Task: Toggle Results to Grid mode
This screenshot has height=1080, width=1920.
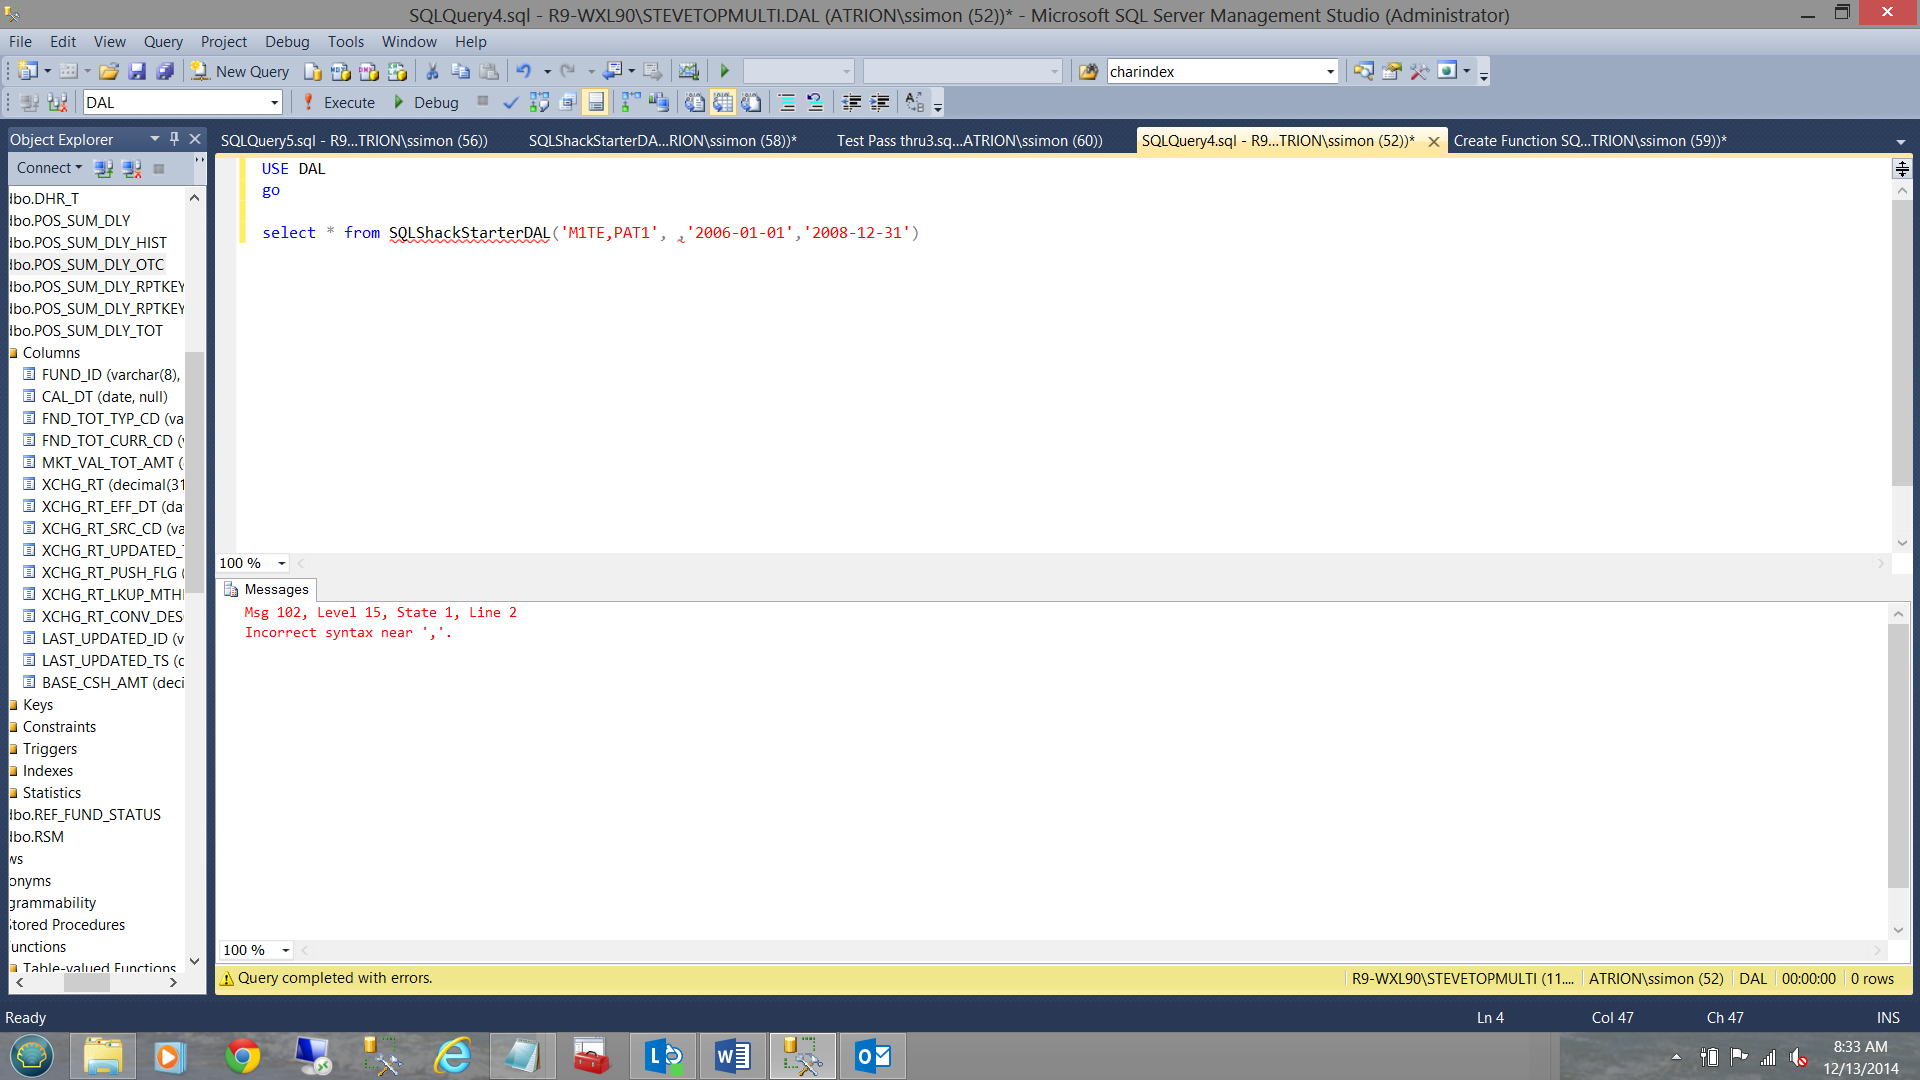Action: pyautogui.click(x=723, y=102)
